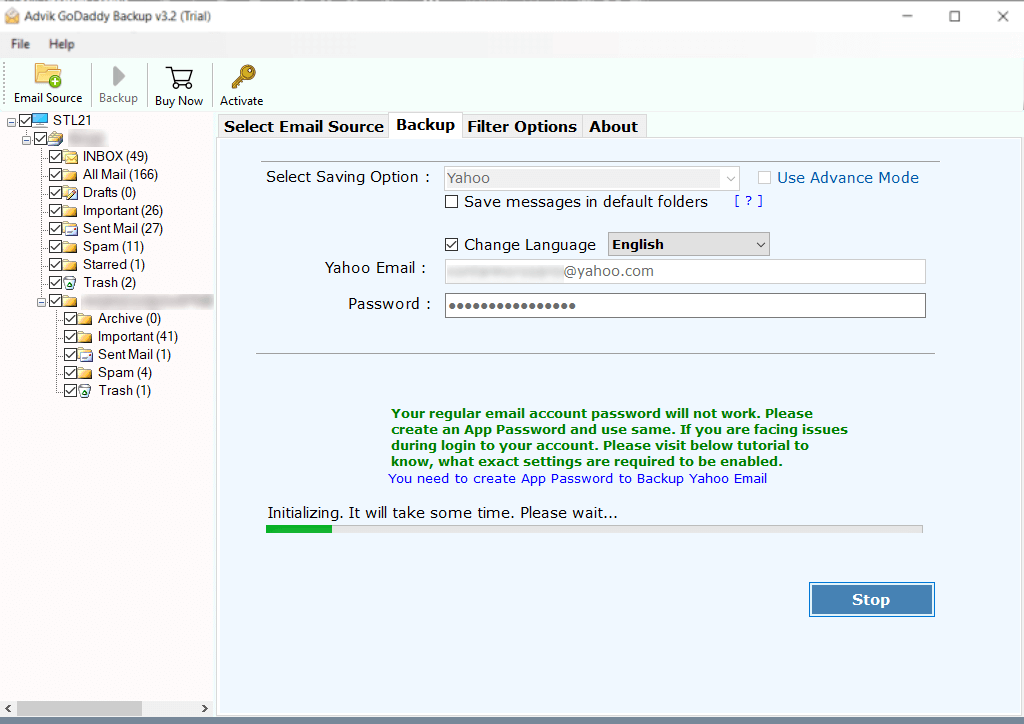
Task: Collapse the second blurred account node
Action: click(x=41, y=302)
